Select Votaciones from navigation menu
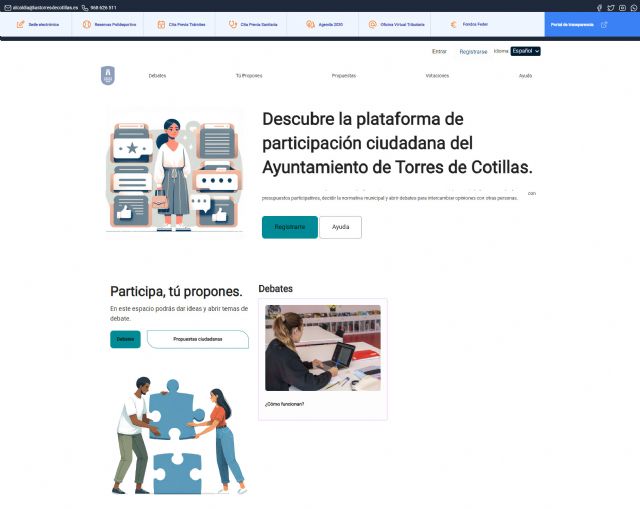This screenshot has height=509, width=640. pos(436,76)
